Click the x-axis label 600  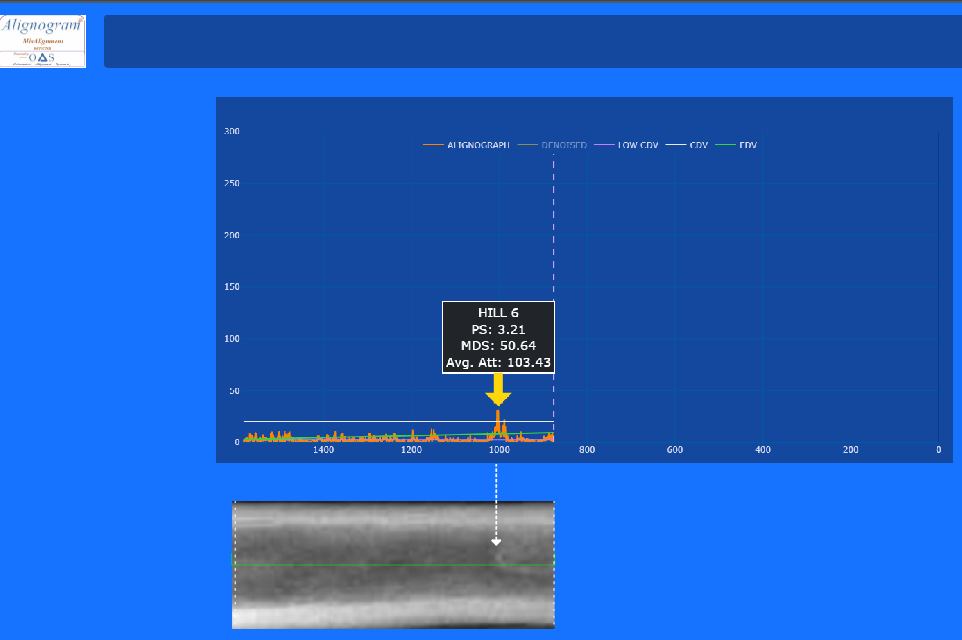675,450
